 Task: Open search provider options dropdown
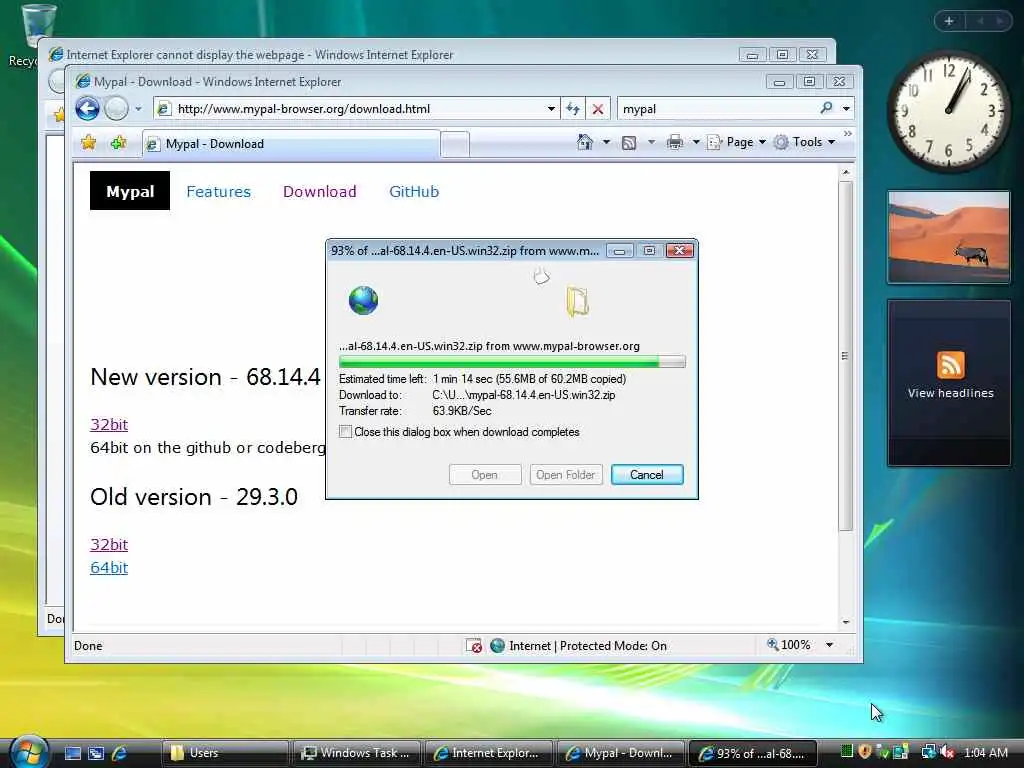(x=846, y=109)
